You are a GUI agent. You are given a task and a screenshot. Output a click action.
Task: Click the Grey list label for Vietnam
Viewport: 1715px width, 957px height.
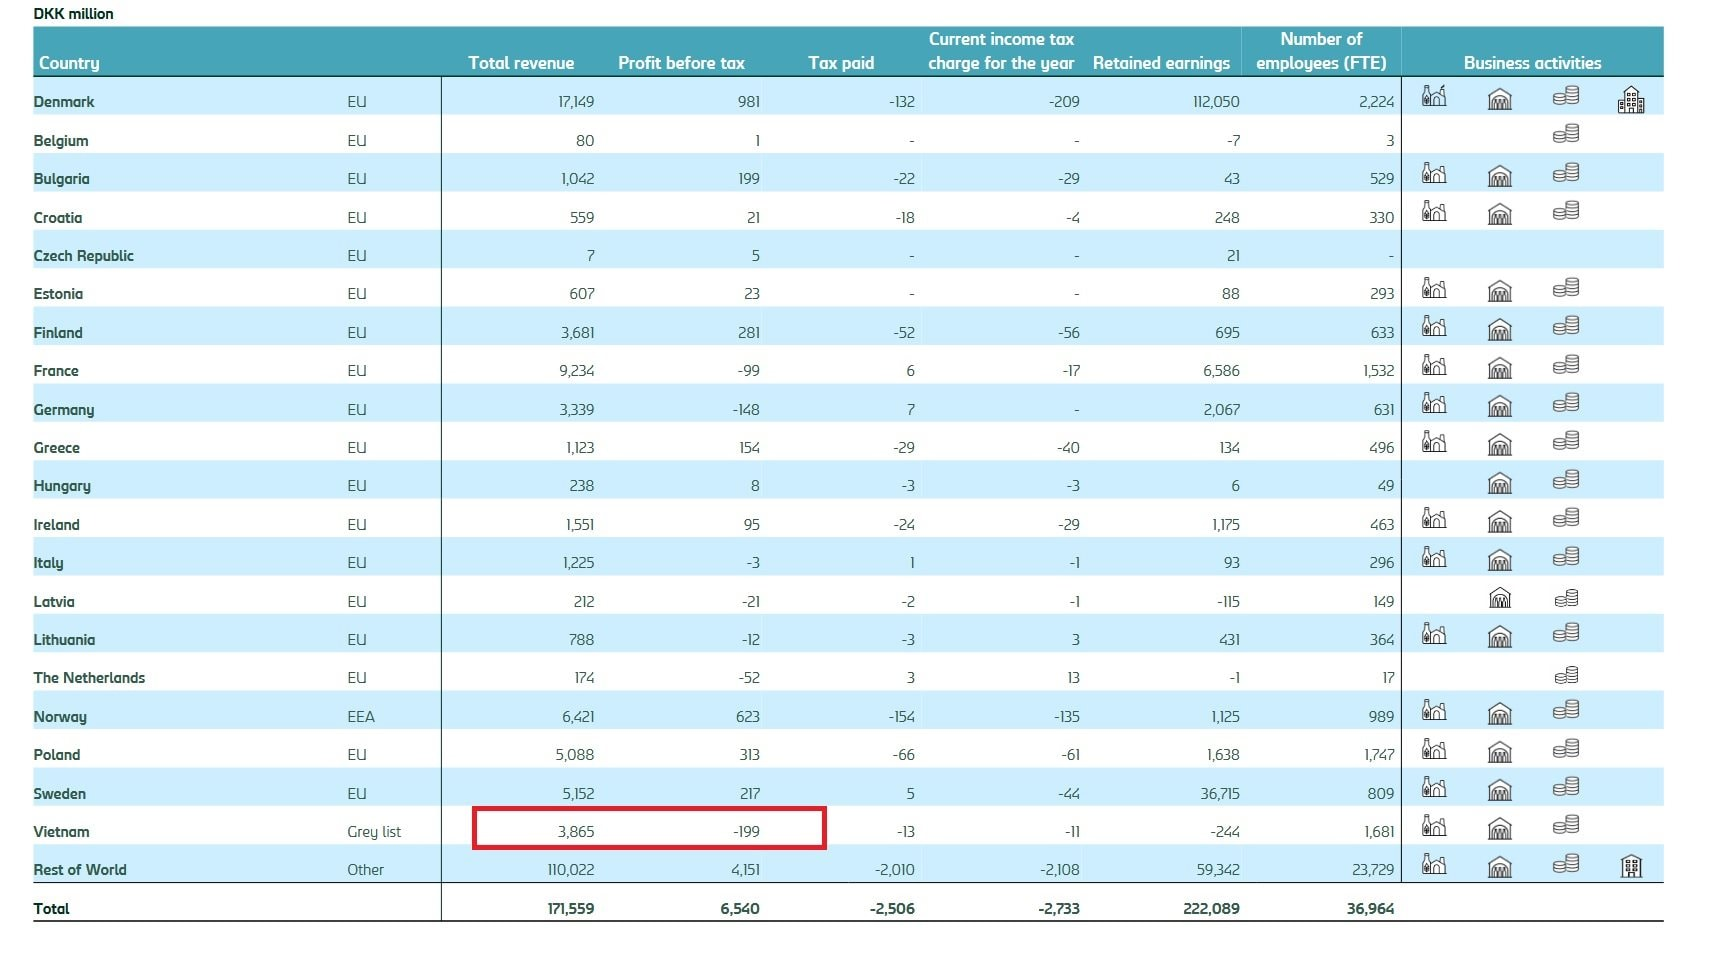click(374, 832)
